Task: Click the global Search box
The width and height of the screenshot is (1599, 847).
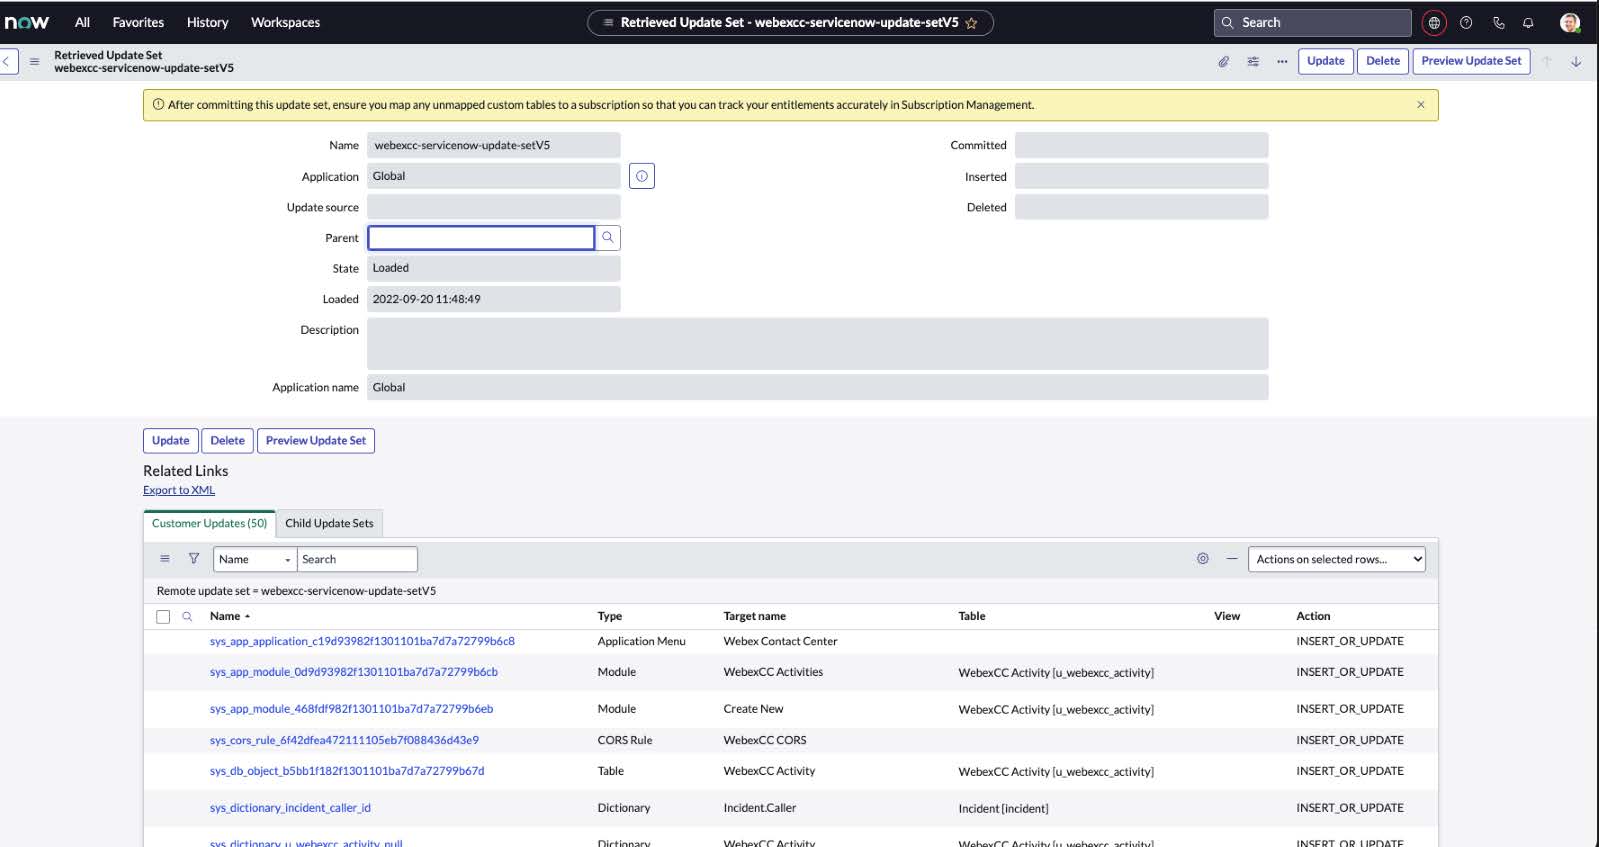Action: [1313, 22]
